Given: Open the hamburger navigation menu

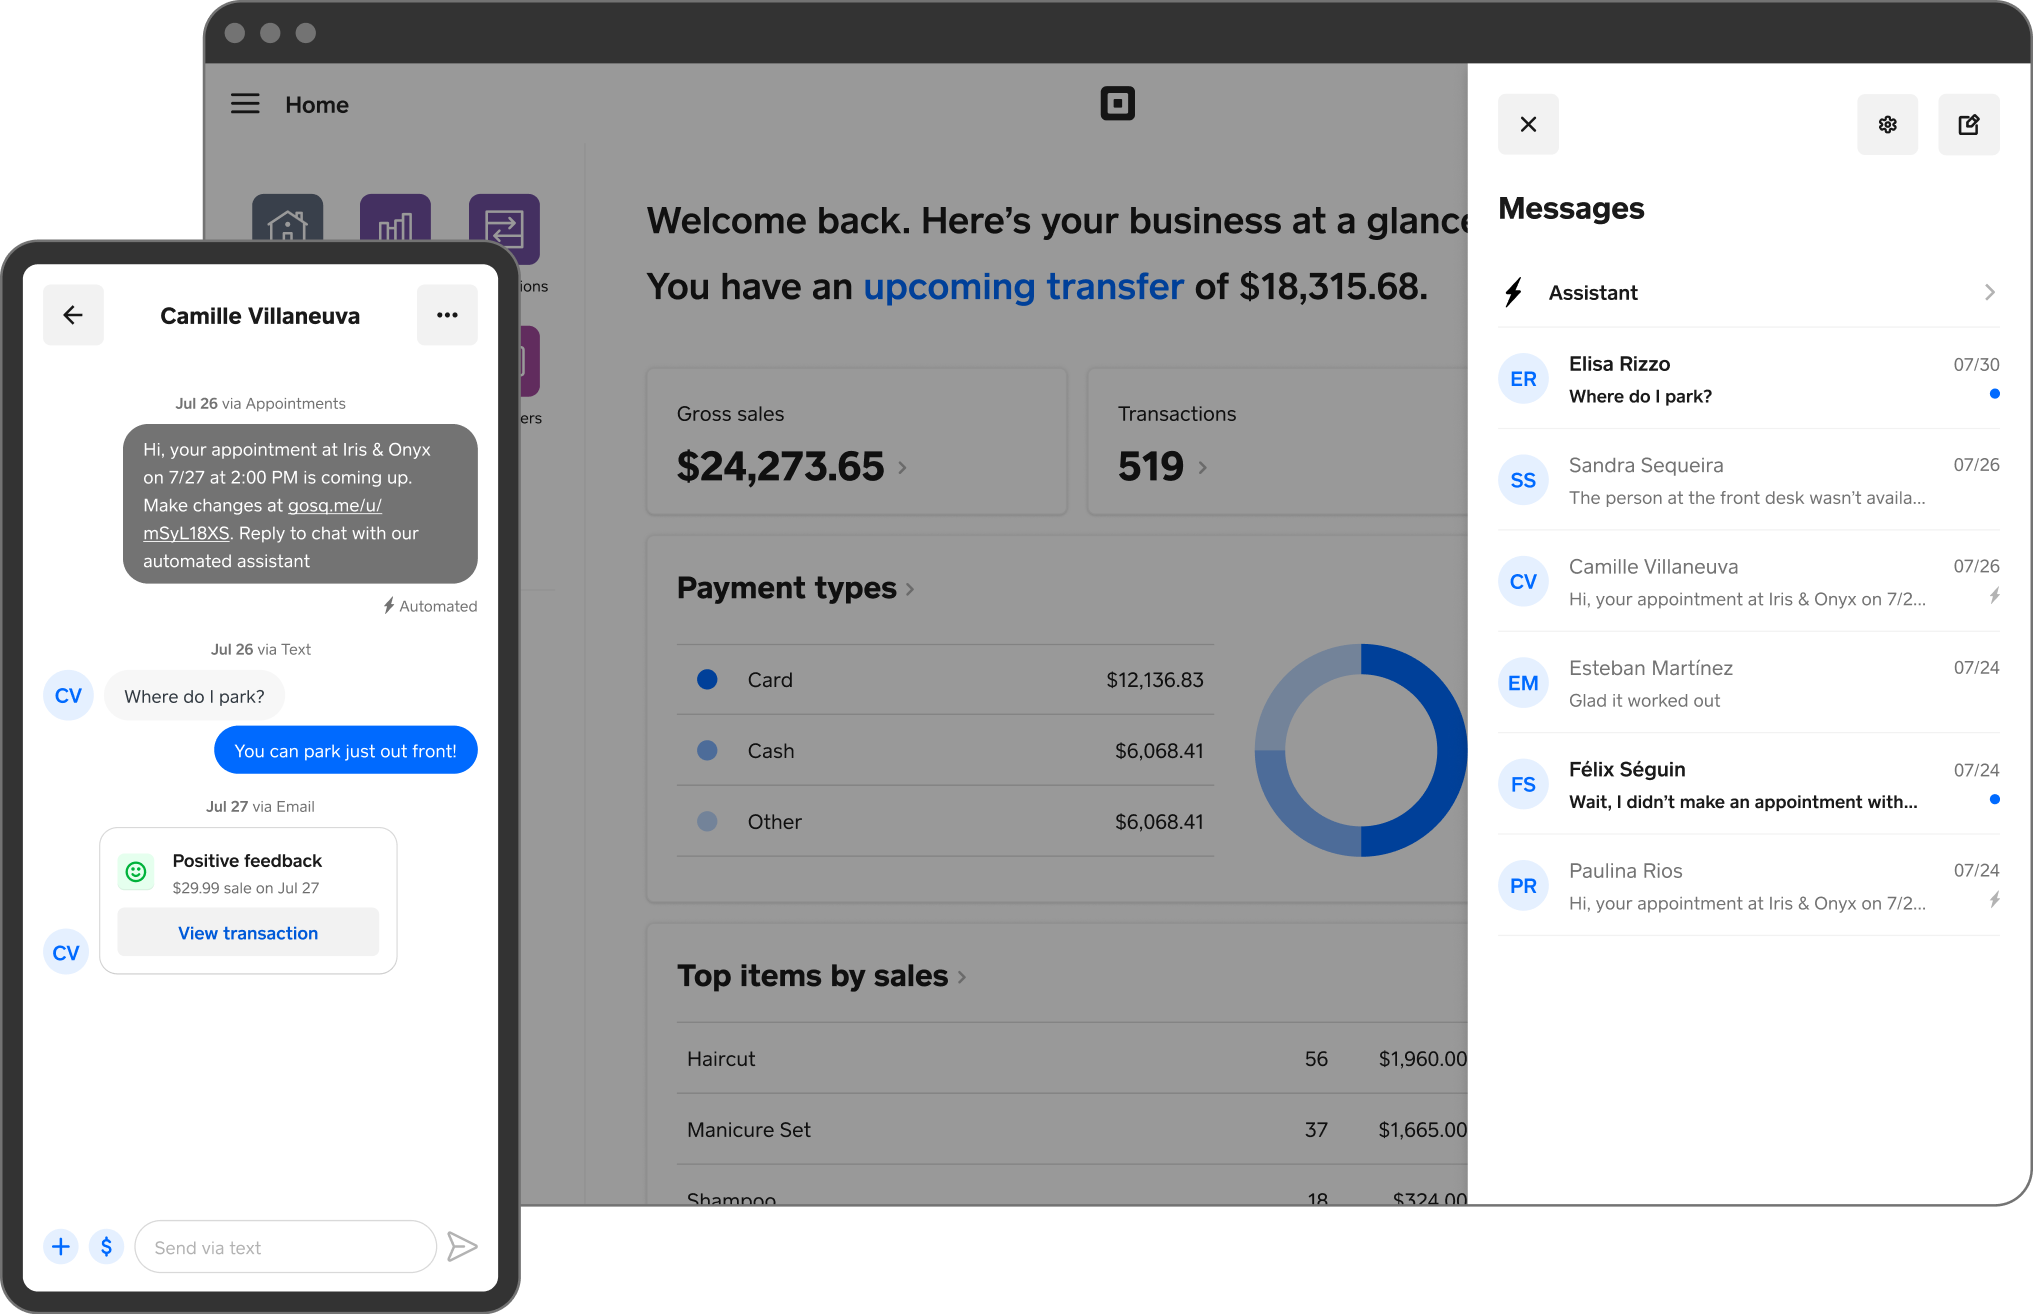Looking at the screenshot, I should tap(245, 103).
